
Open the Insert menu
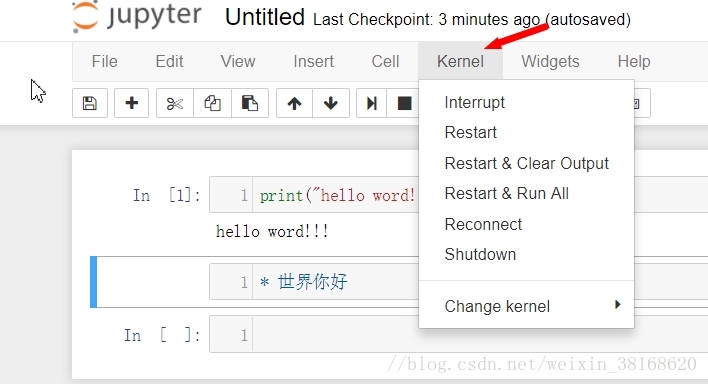(313, 61)
